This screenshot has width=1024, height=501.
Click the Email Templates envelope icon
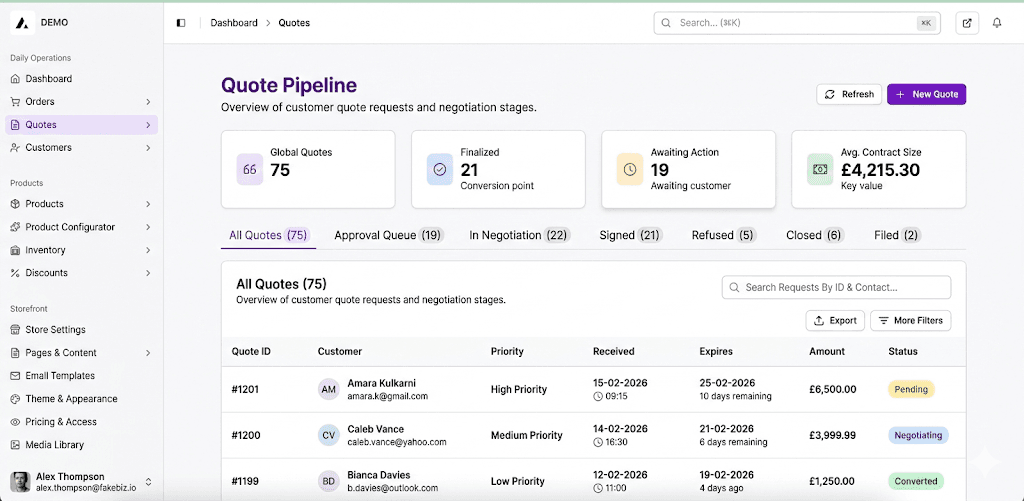(x=16, y=376)
